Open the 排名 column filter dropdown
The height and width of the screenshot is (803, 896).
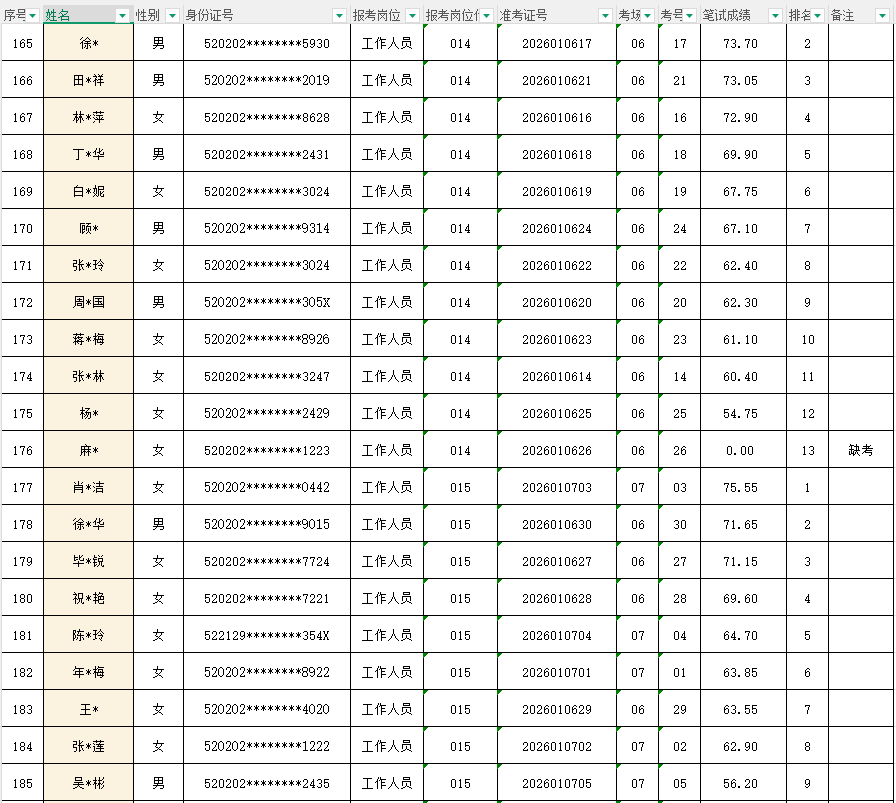(x=817, y=16)
